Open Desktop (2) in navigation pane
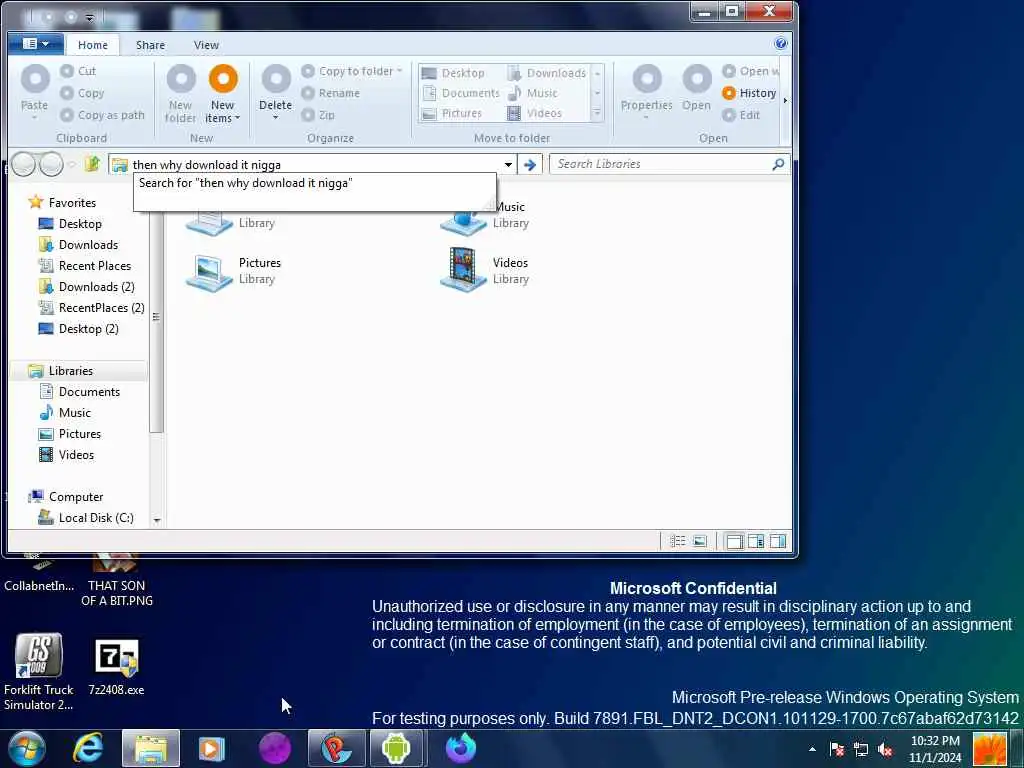This screenshot has width=1024, height=768. [79, 328]
